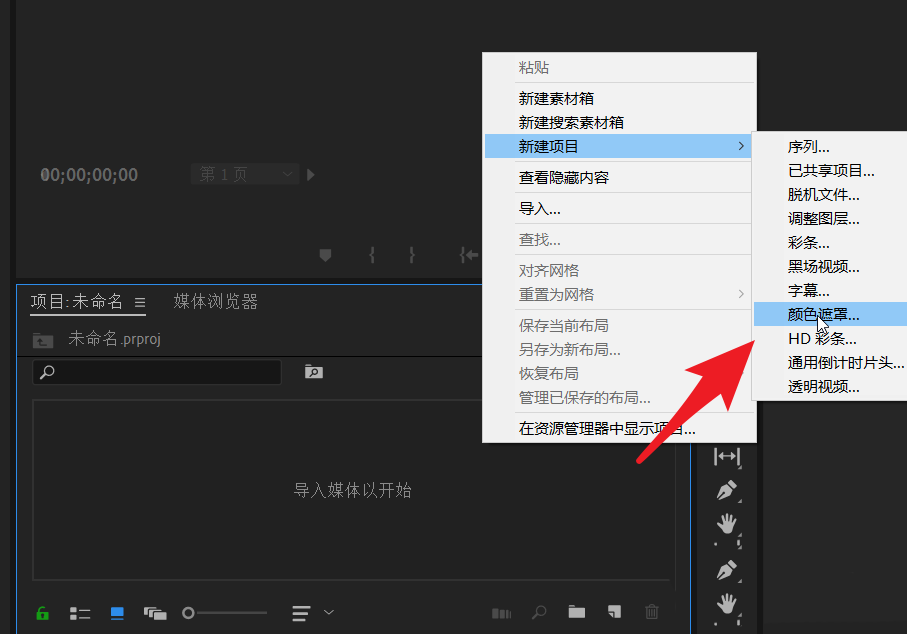
Task: Click the magnifier Find icon in Project panel
Action: pos(538,612)
